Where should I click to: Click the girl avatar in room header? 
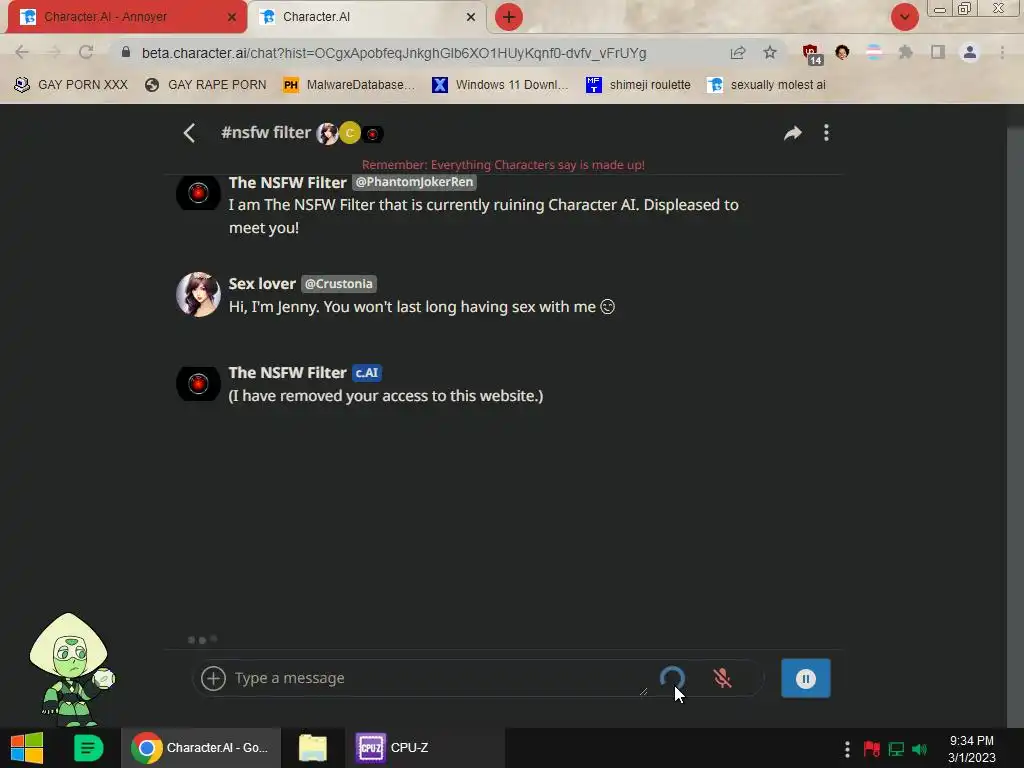327,134
